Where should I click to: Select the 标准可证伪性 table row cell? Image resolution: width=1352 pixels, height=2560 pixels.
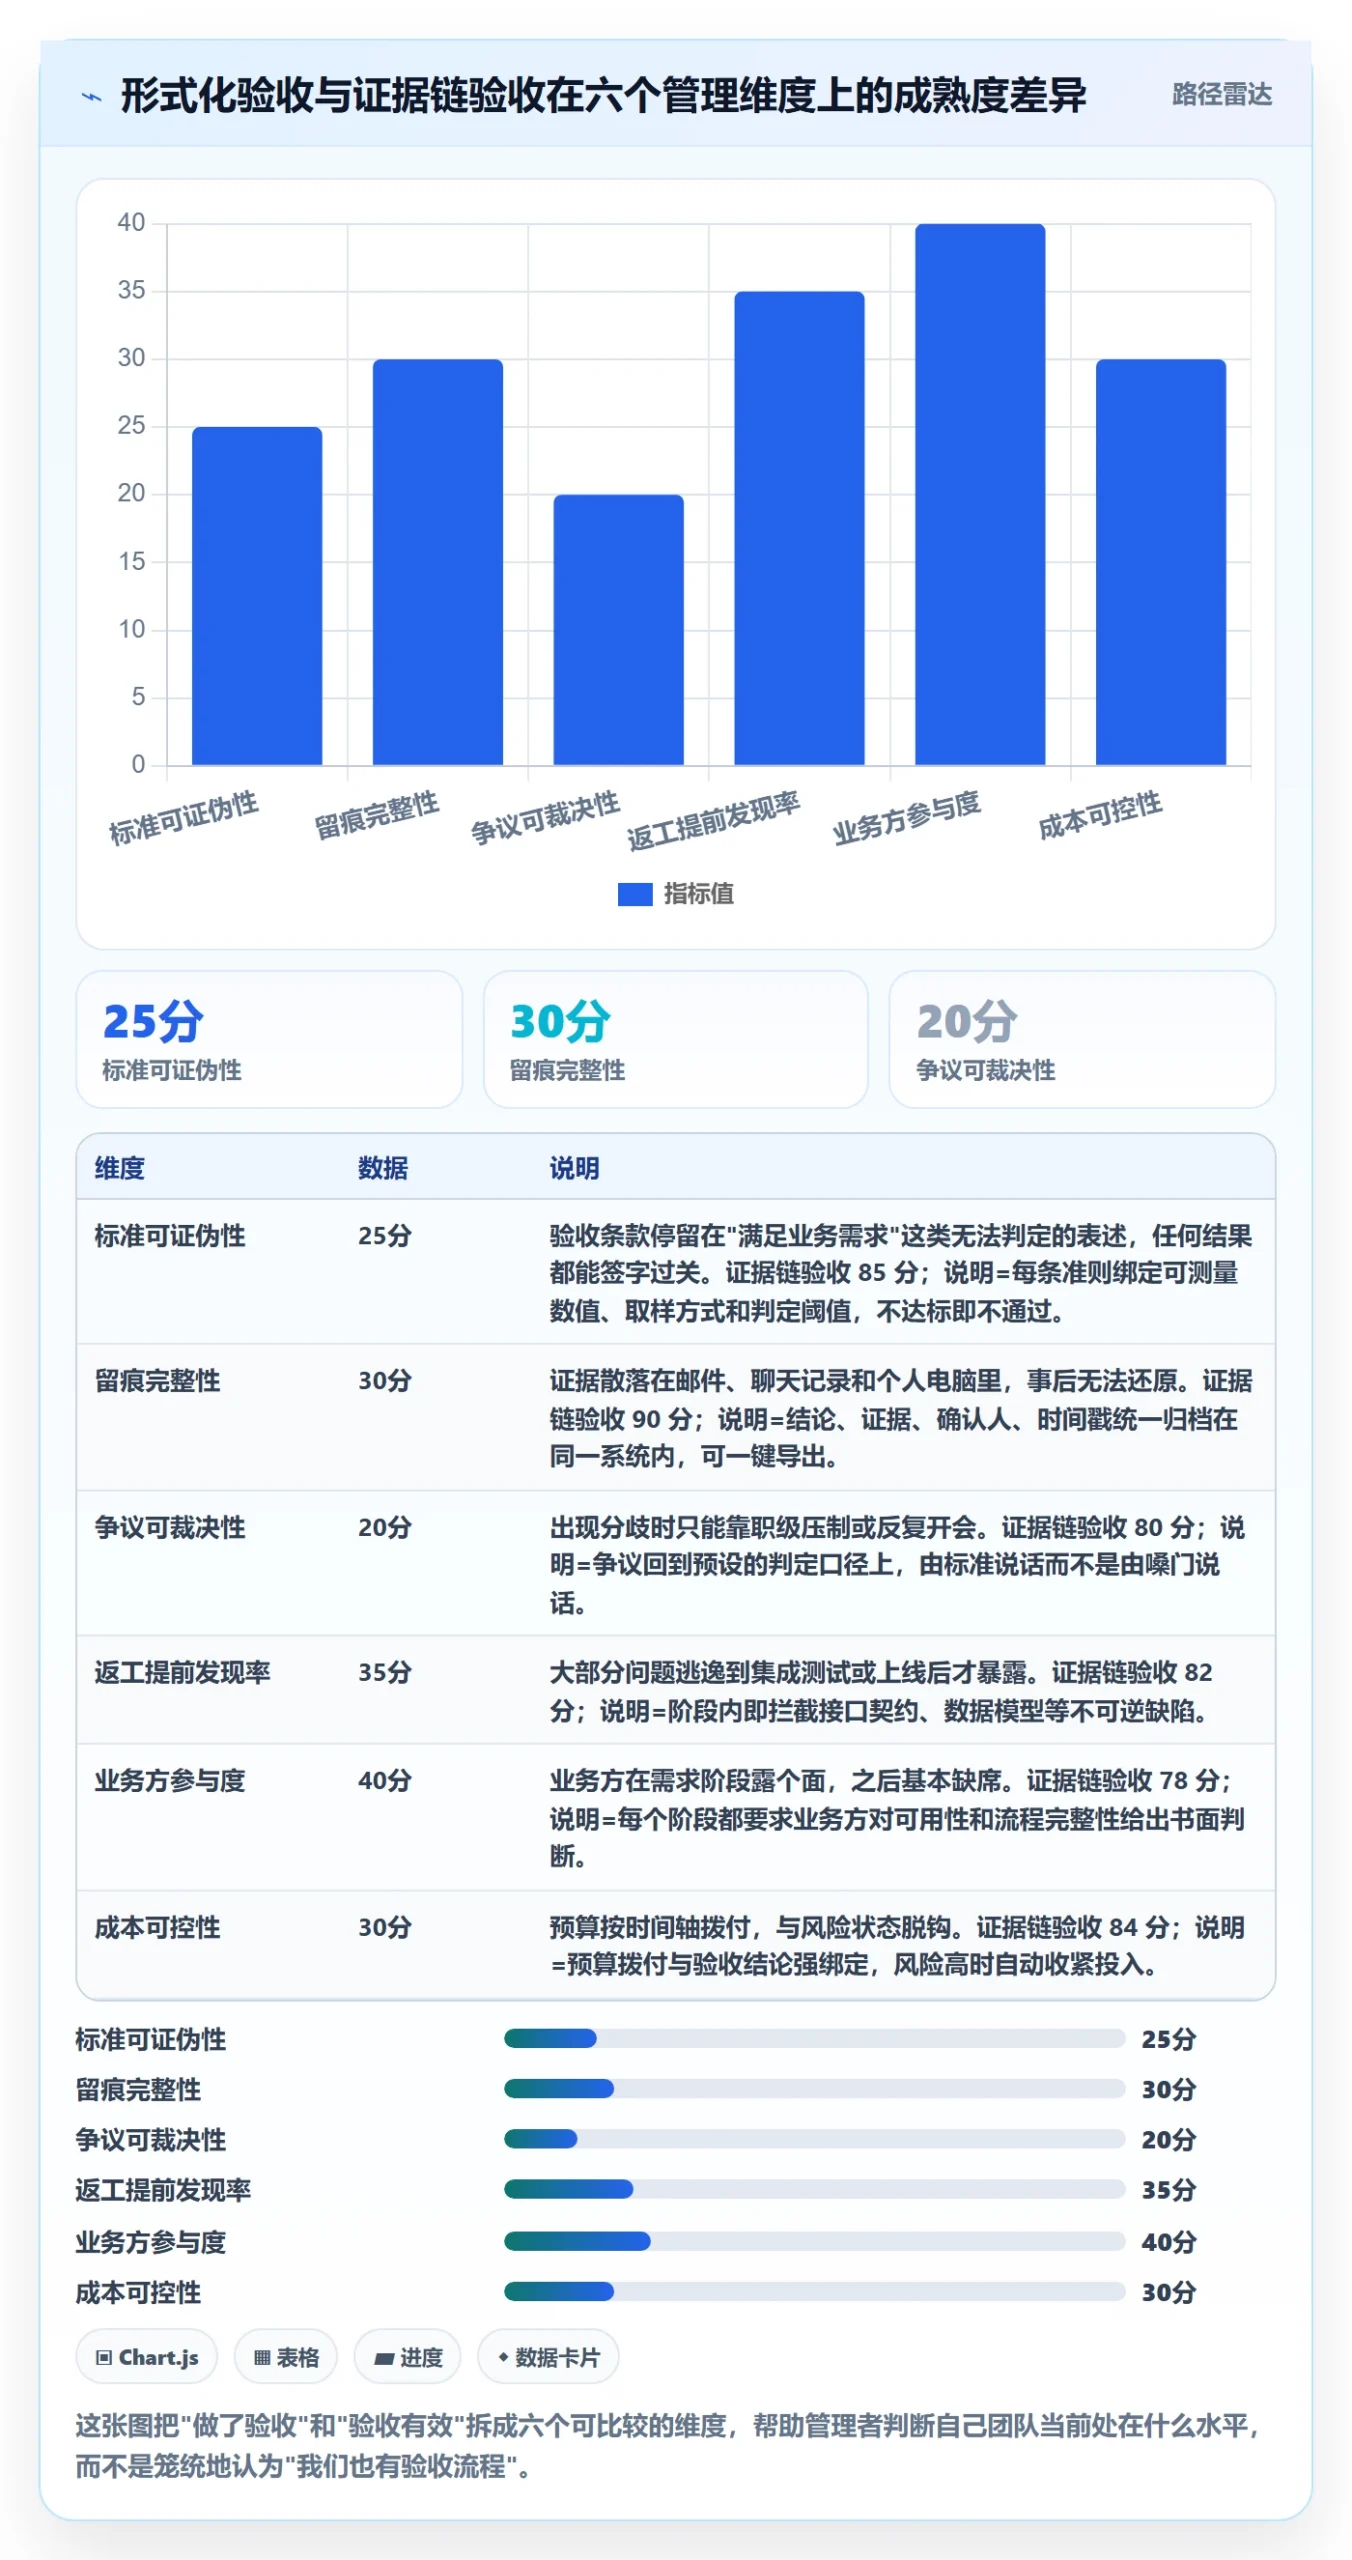click(x=169, y=1236)
